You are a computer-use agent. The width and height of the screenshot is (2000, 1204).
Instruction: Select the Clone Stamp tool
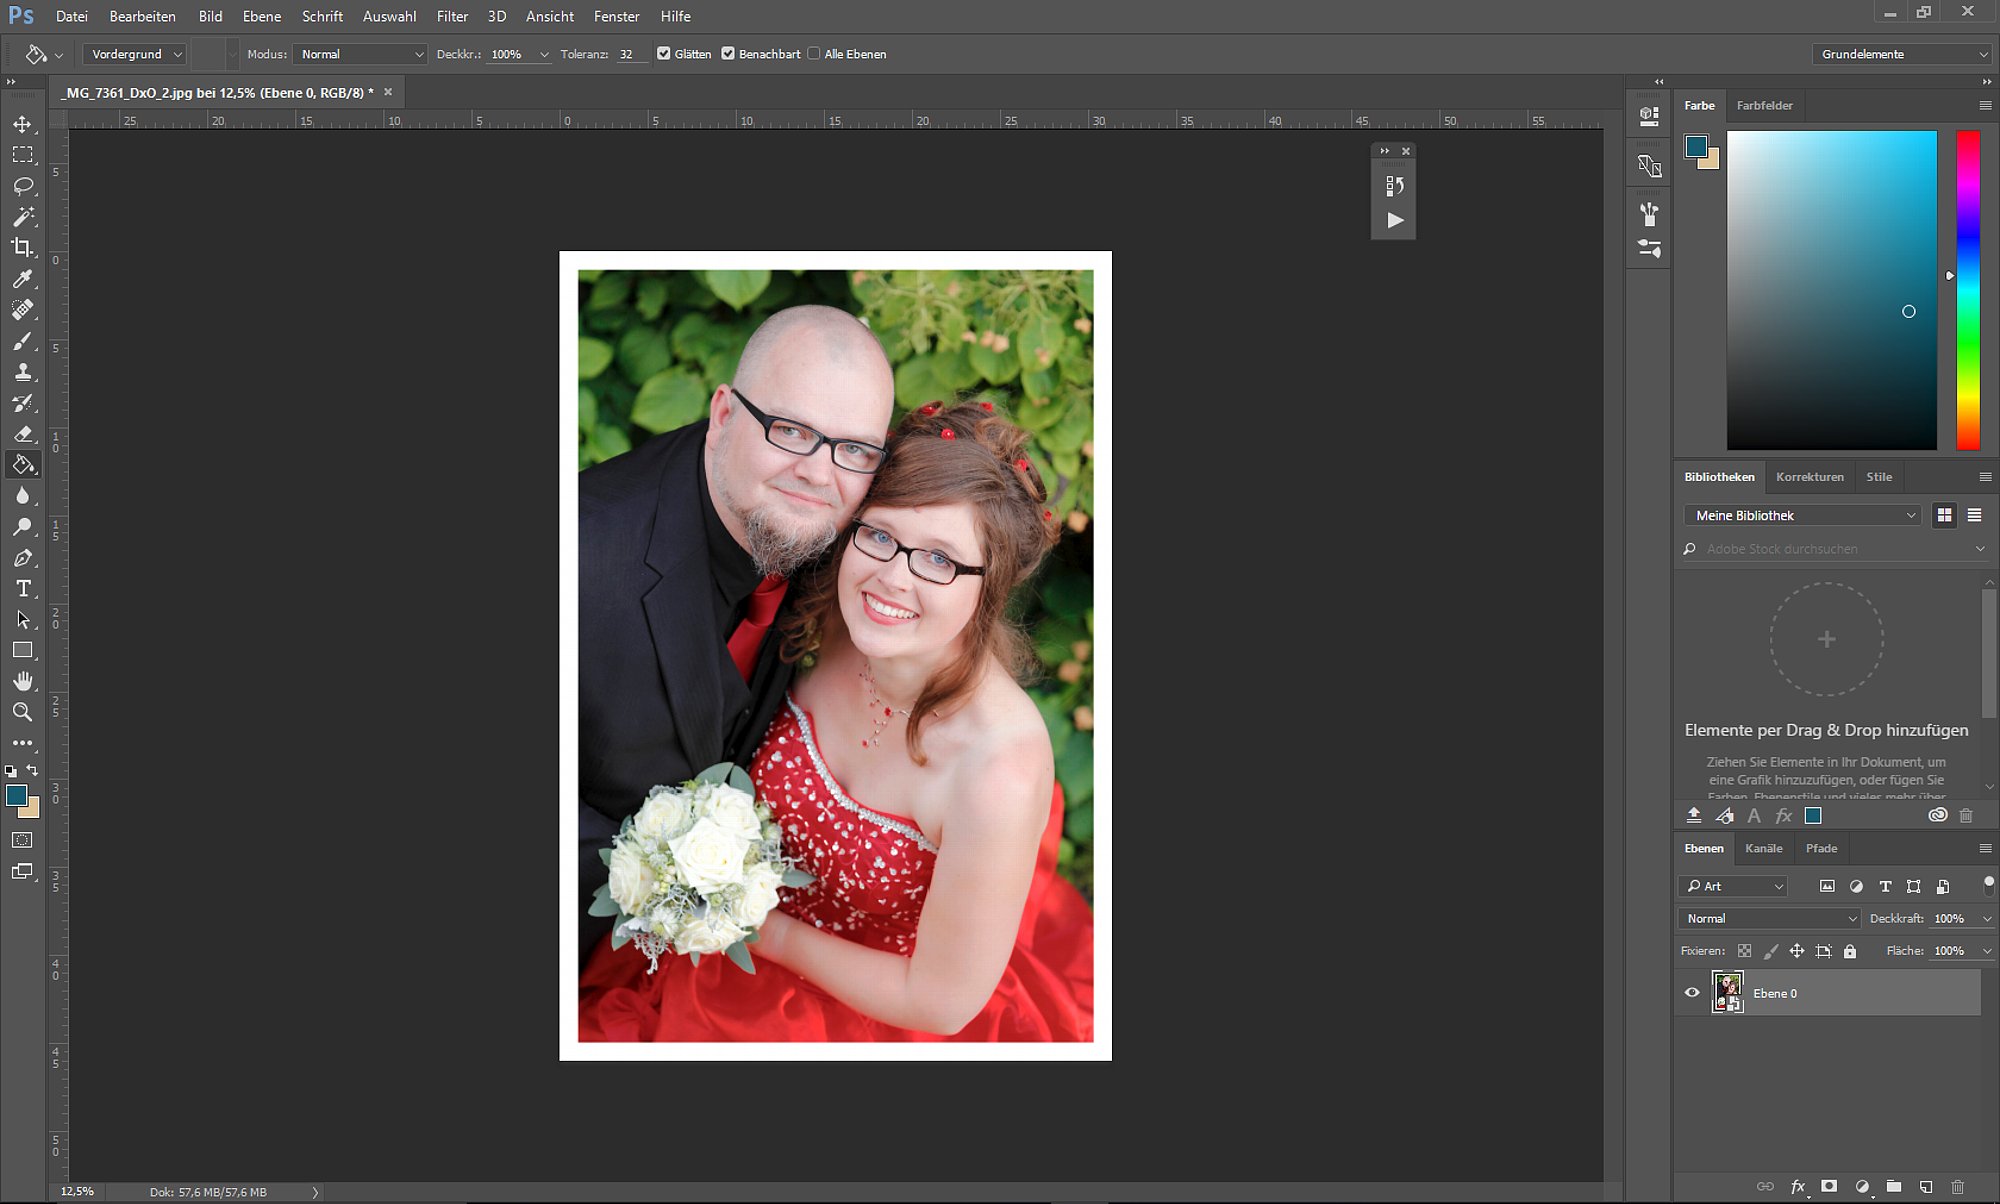(22, 372)
